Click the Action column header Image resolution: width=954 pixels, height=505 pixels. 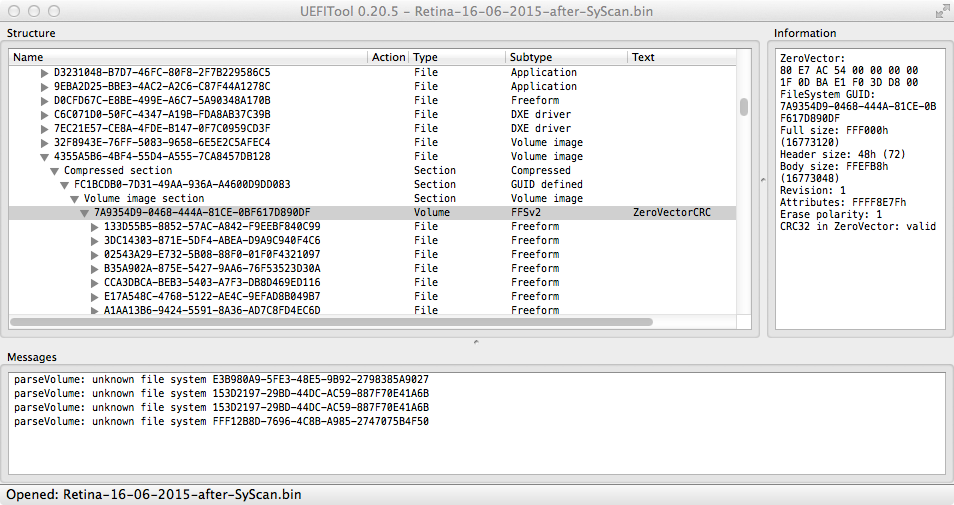388,57
